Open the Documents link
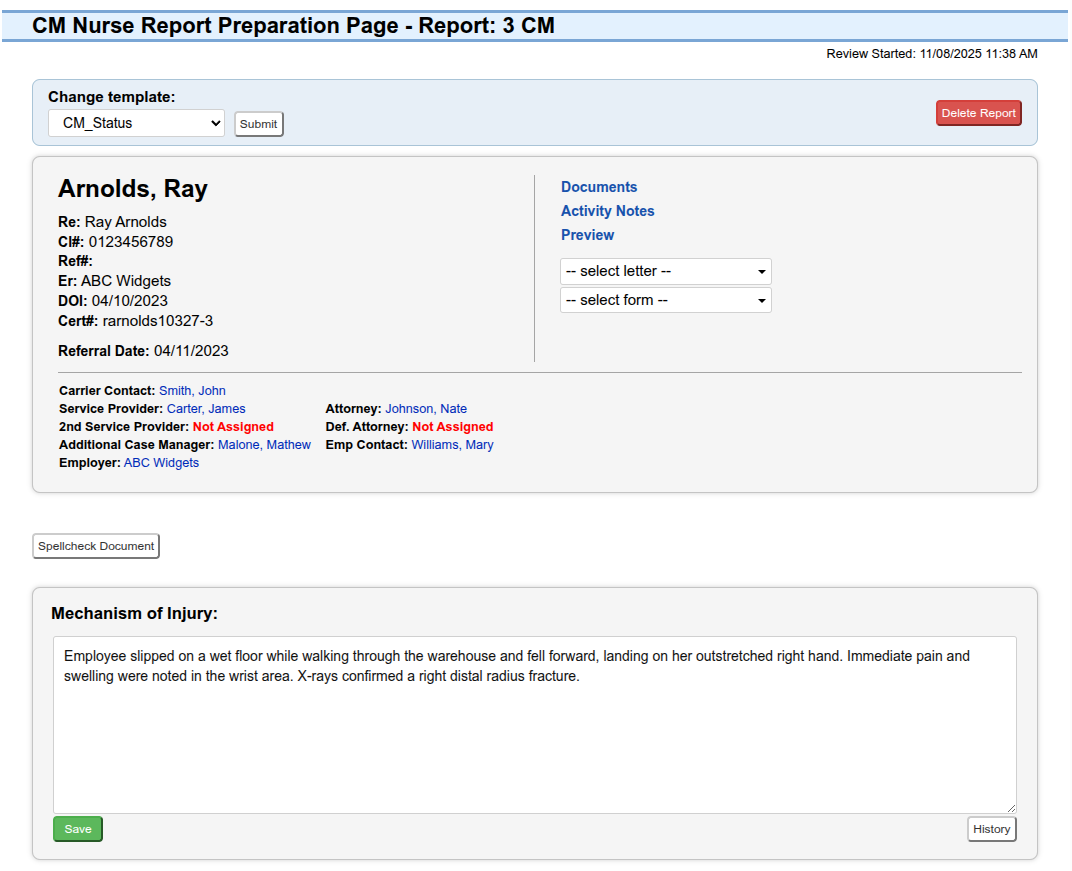This screenshot has height=871, width=1072. click(x=598, y=187)
